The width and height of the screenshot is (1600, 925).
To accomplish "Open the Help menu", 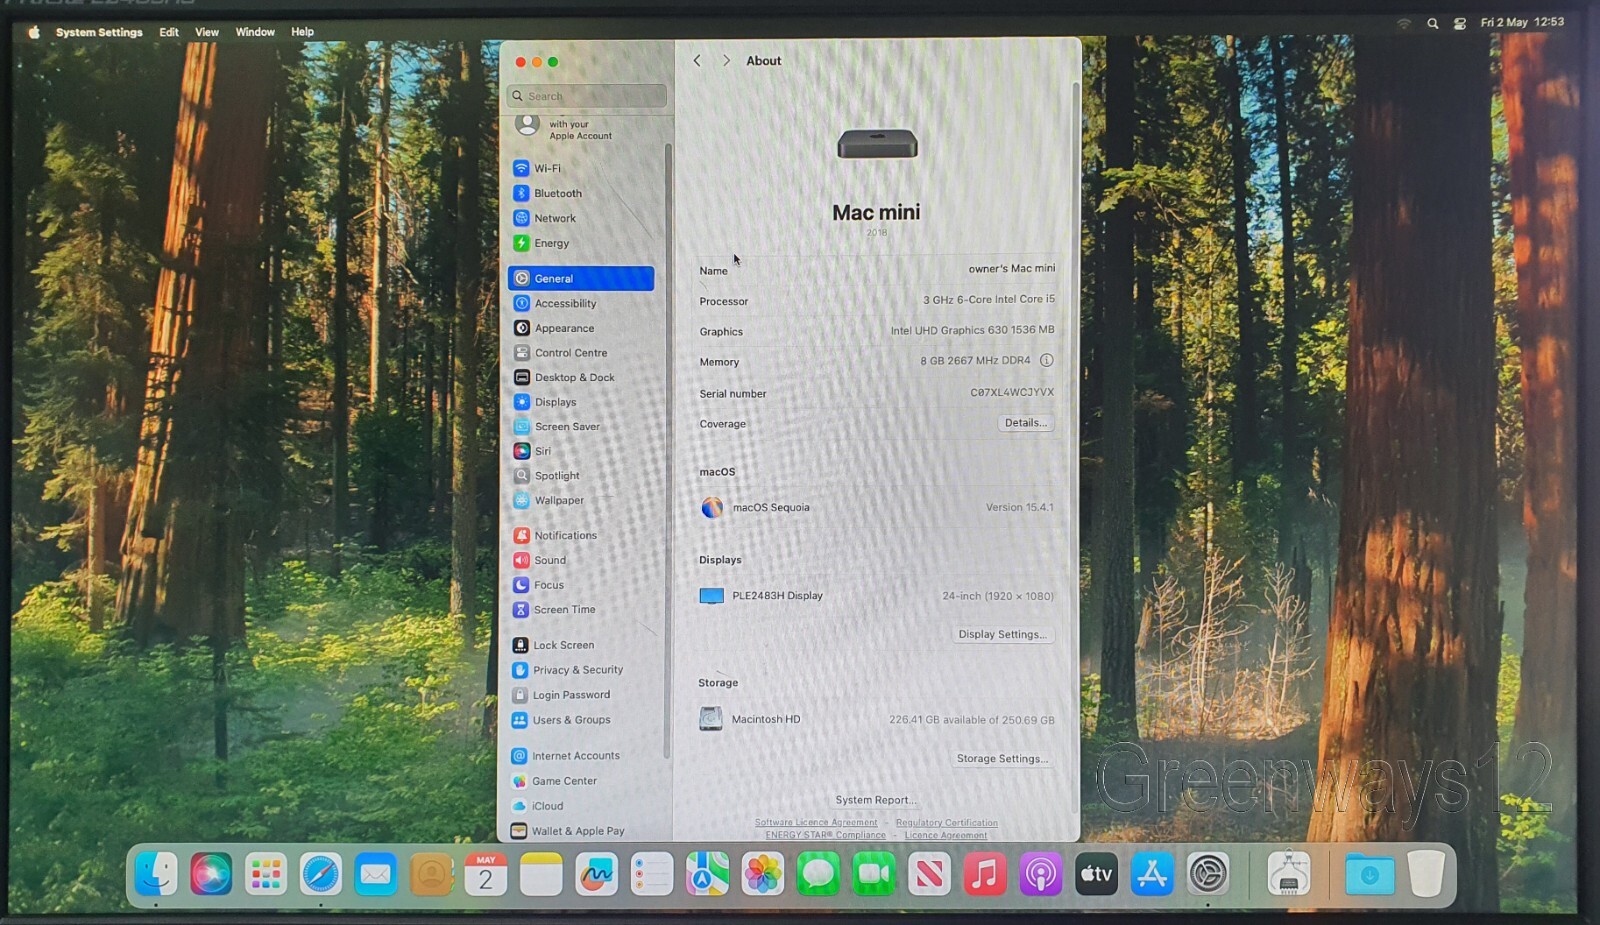I will 302,32.
